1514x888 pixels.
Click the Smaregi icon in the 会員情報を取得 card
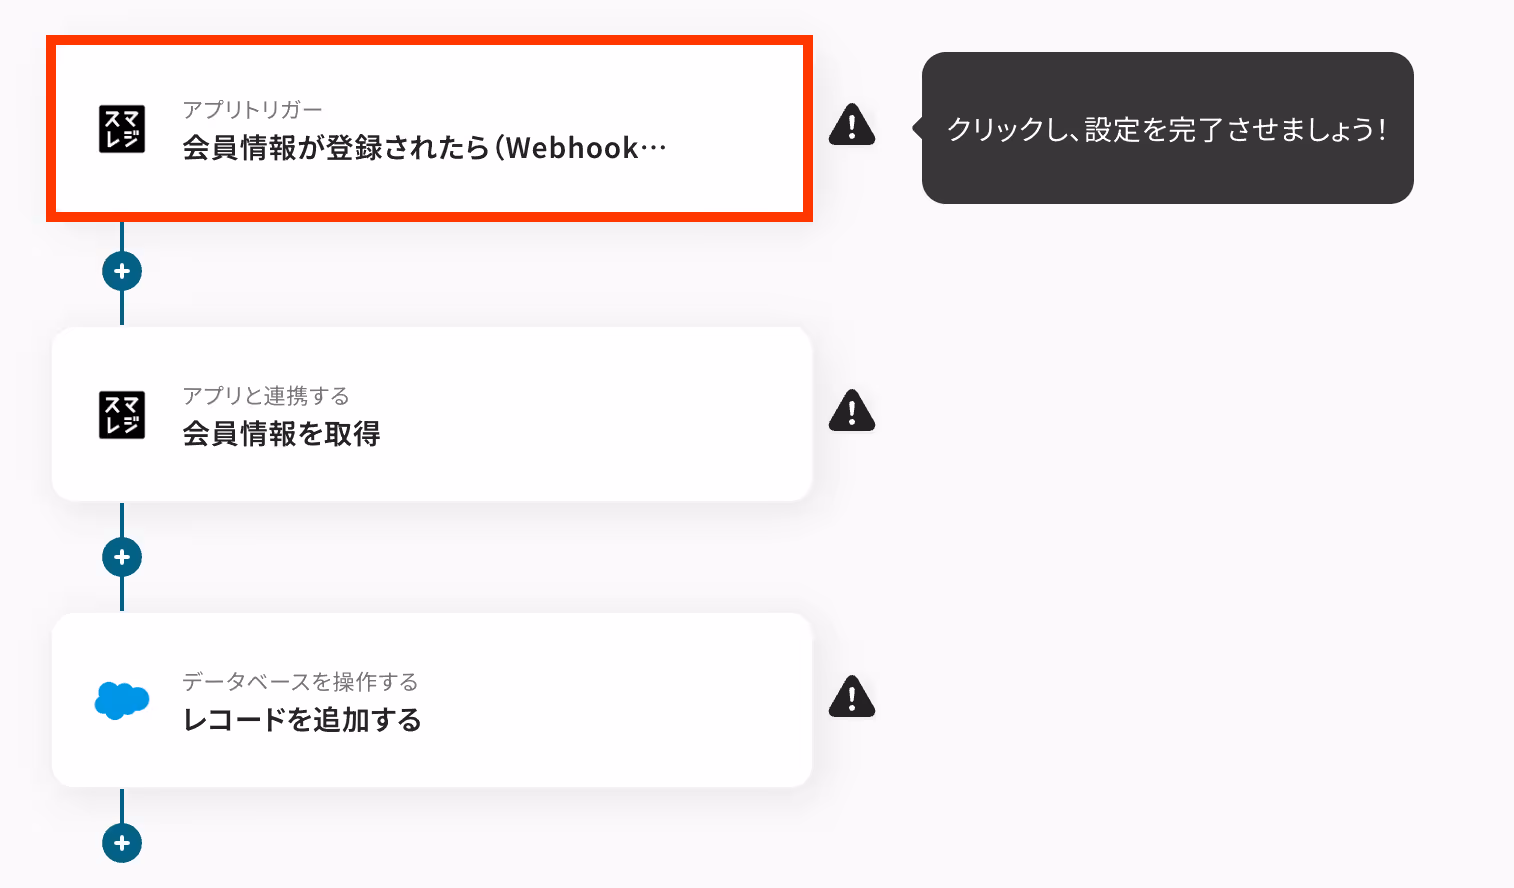122,415
